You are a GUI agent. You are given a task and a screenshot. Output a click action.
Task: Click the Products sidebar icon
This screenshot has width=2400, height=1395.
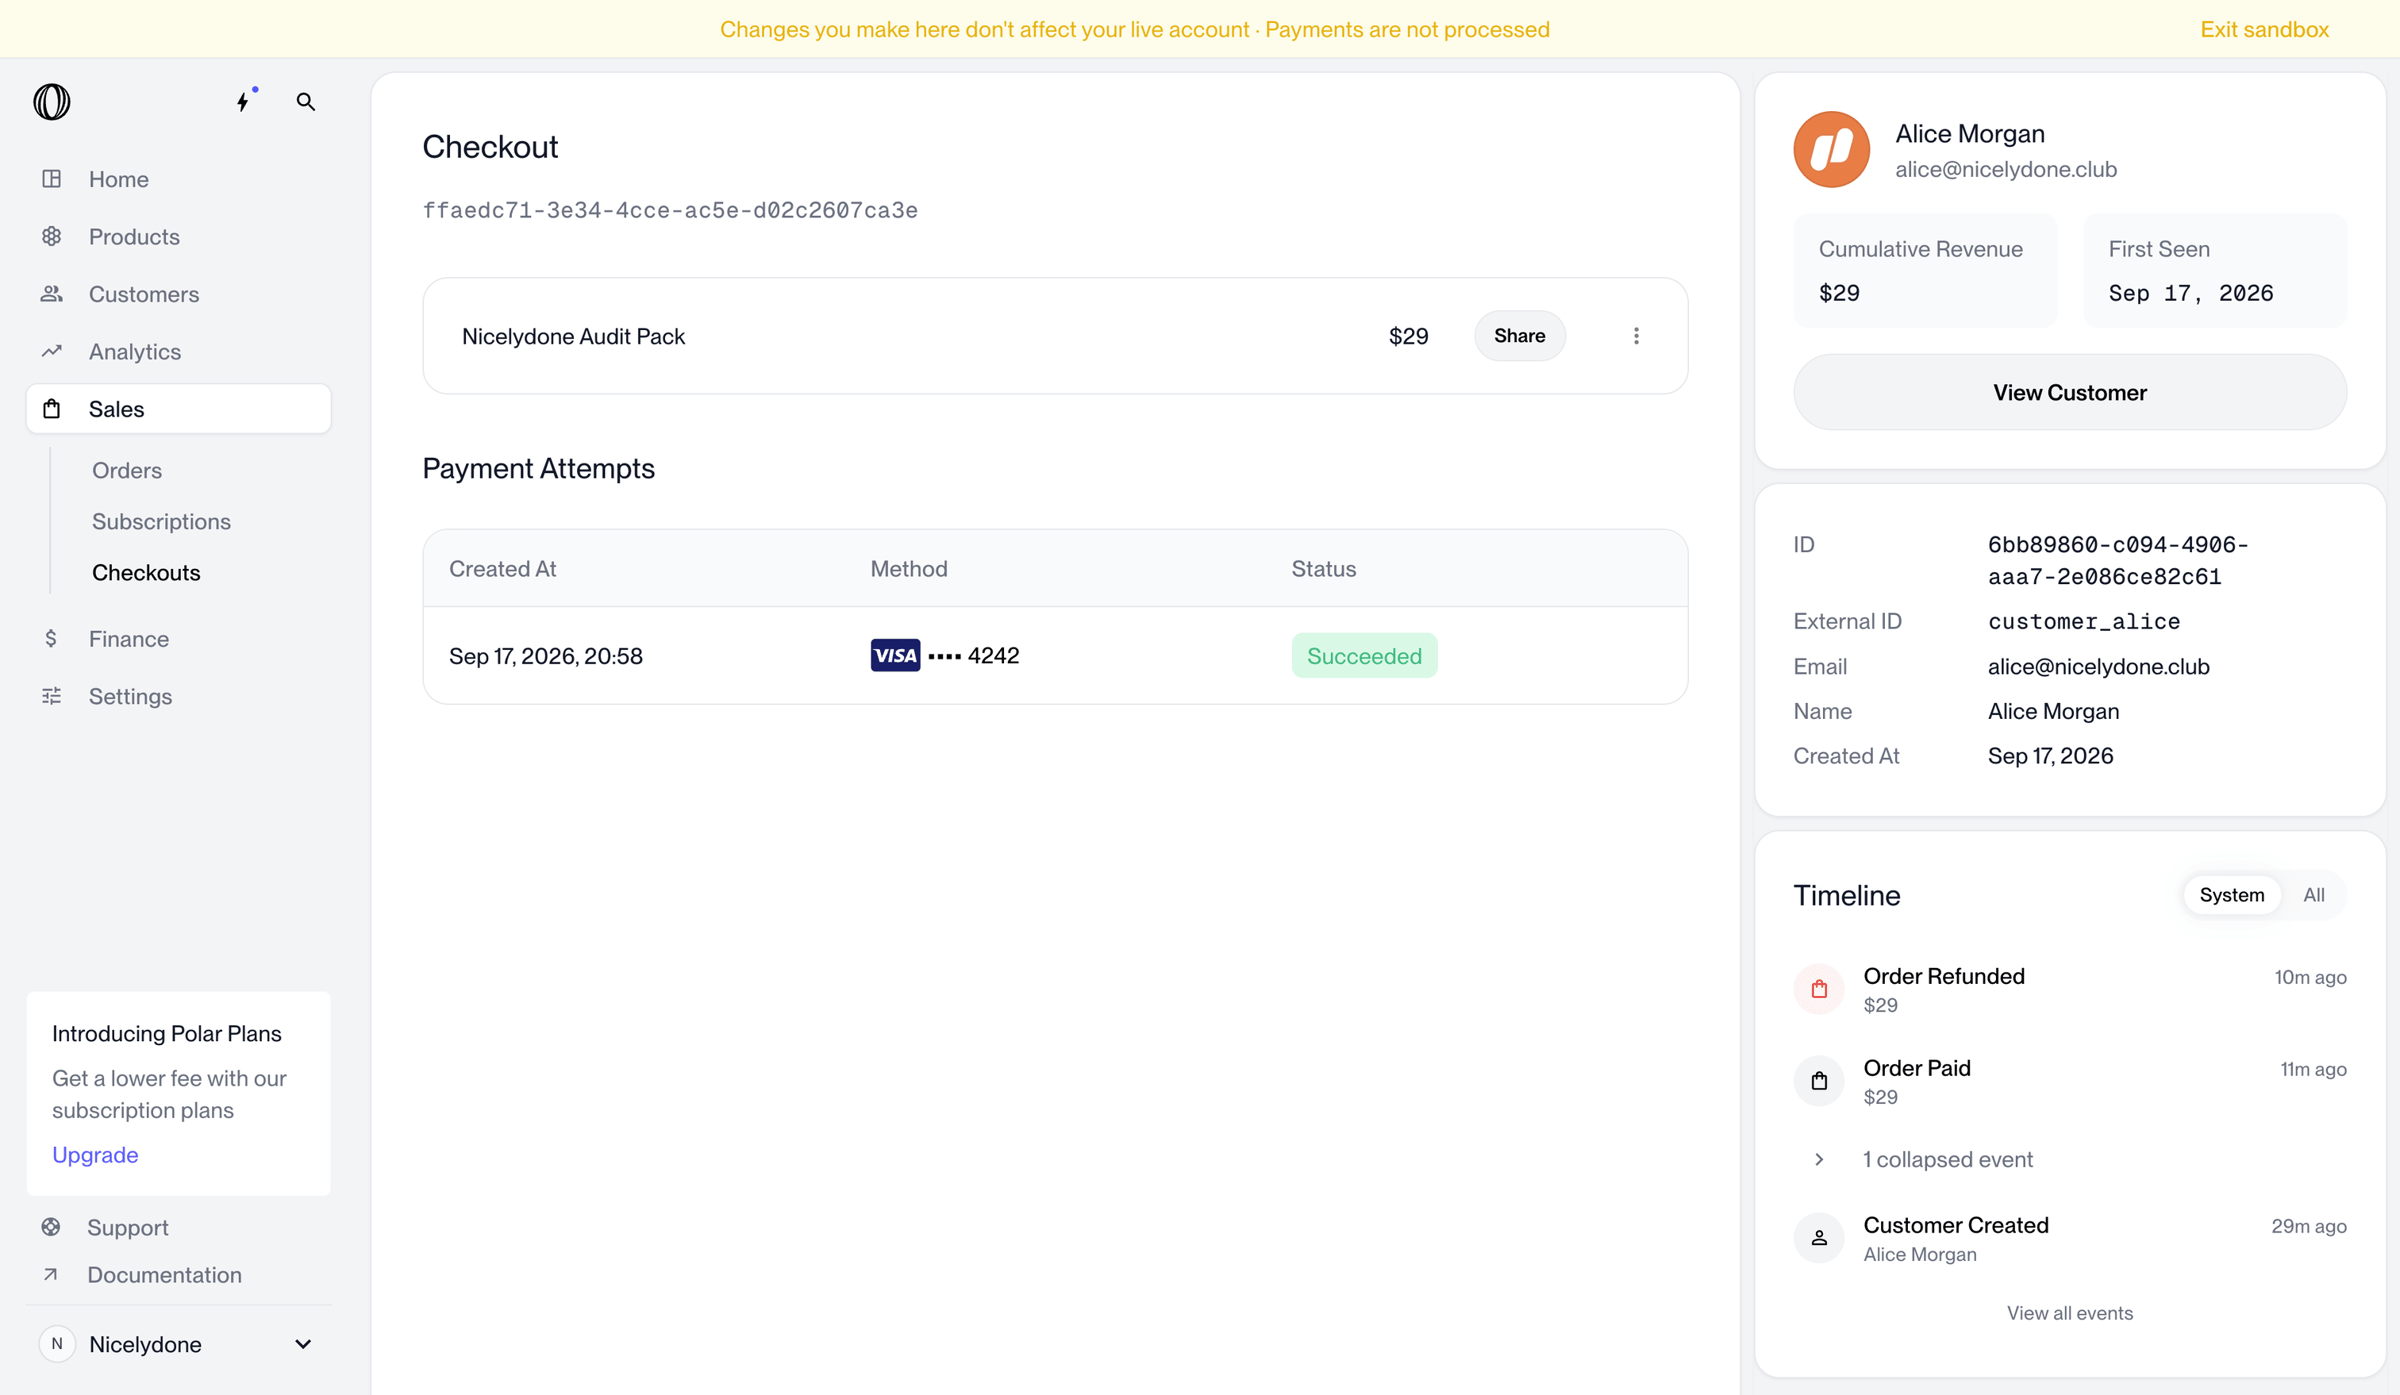[52, 236]
